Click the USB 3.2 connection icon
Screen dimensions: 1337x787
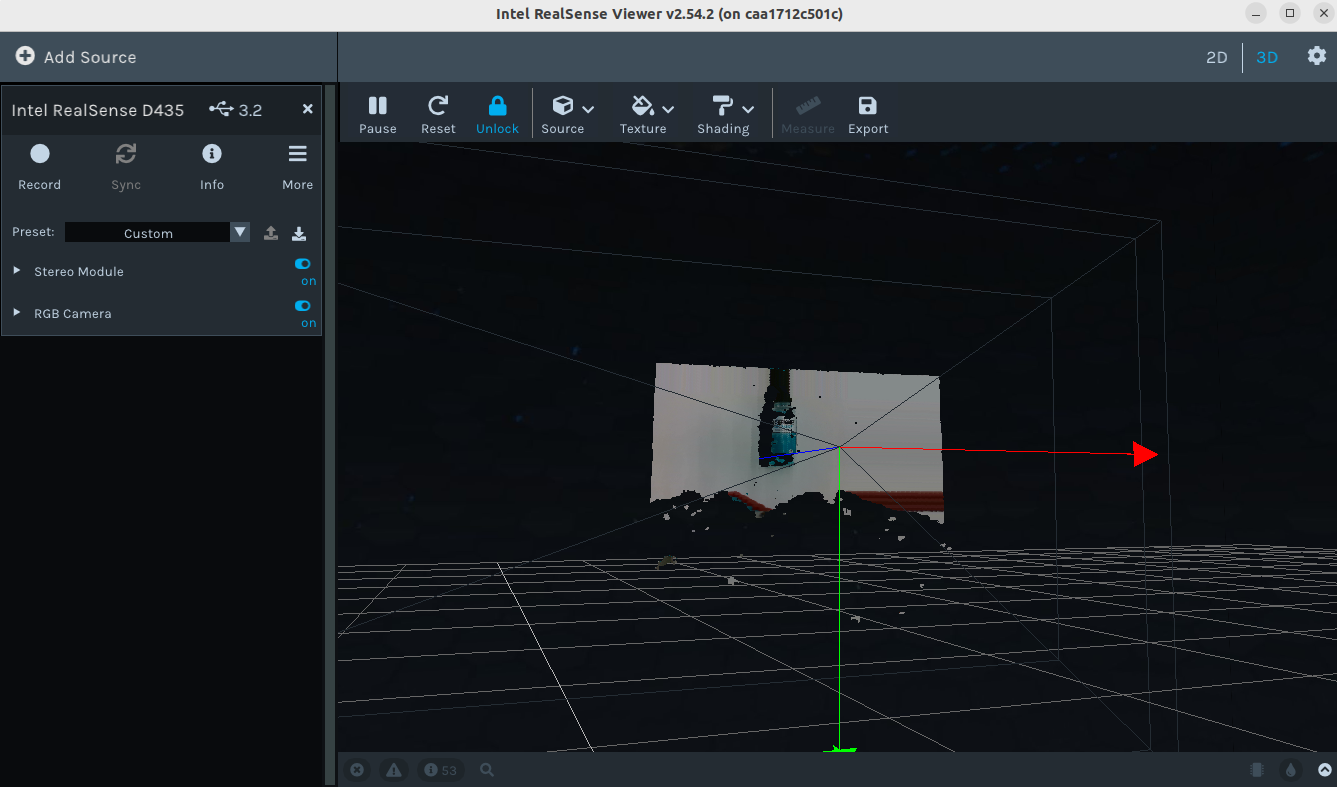click(221, 109)
